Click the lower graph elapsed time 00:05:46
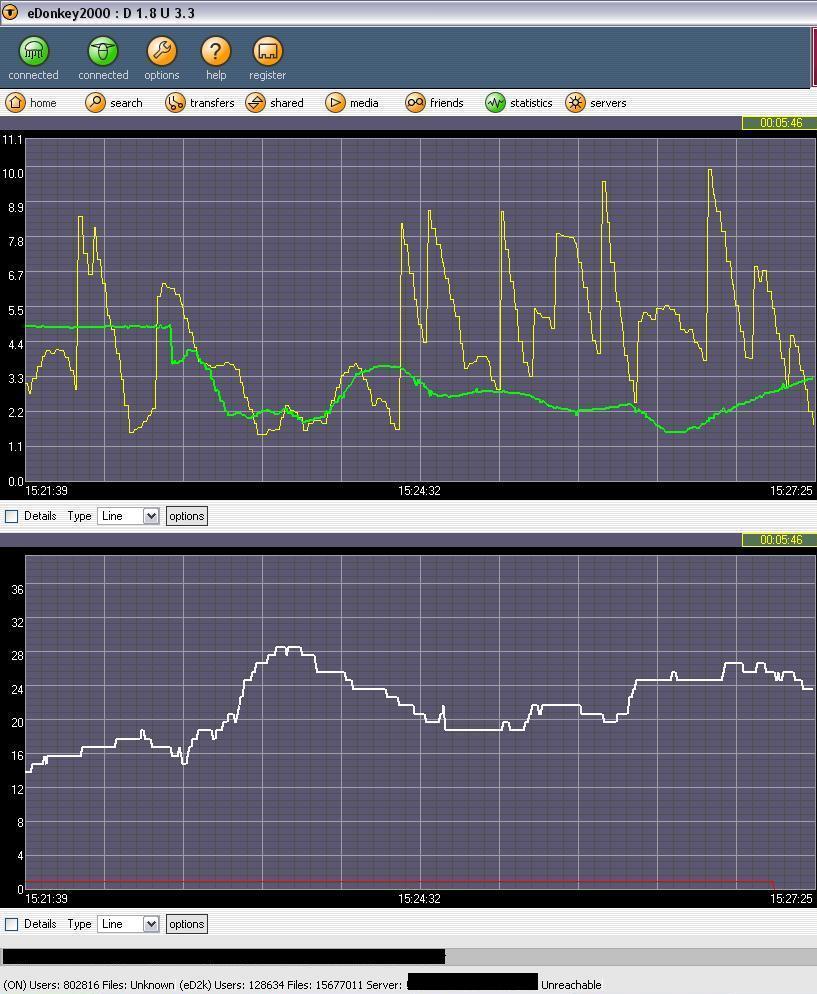Viewport: 817px width, 994px height. 780,539
